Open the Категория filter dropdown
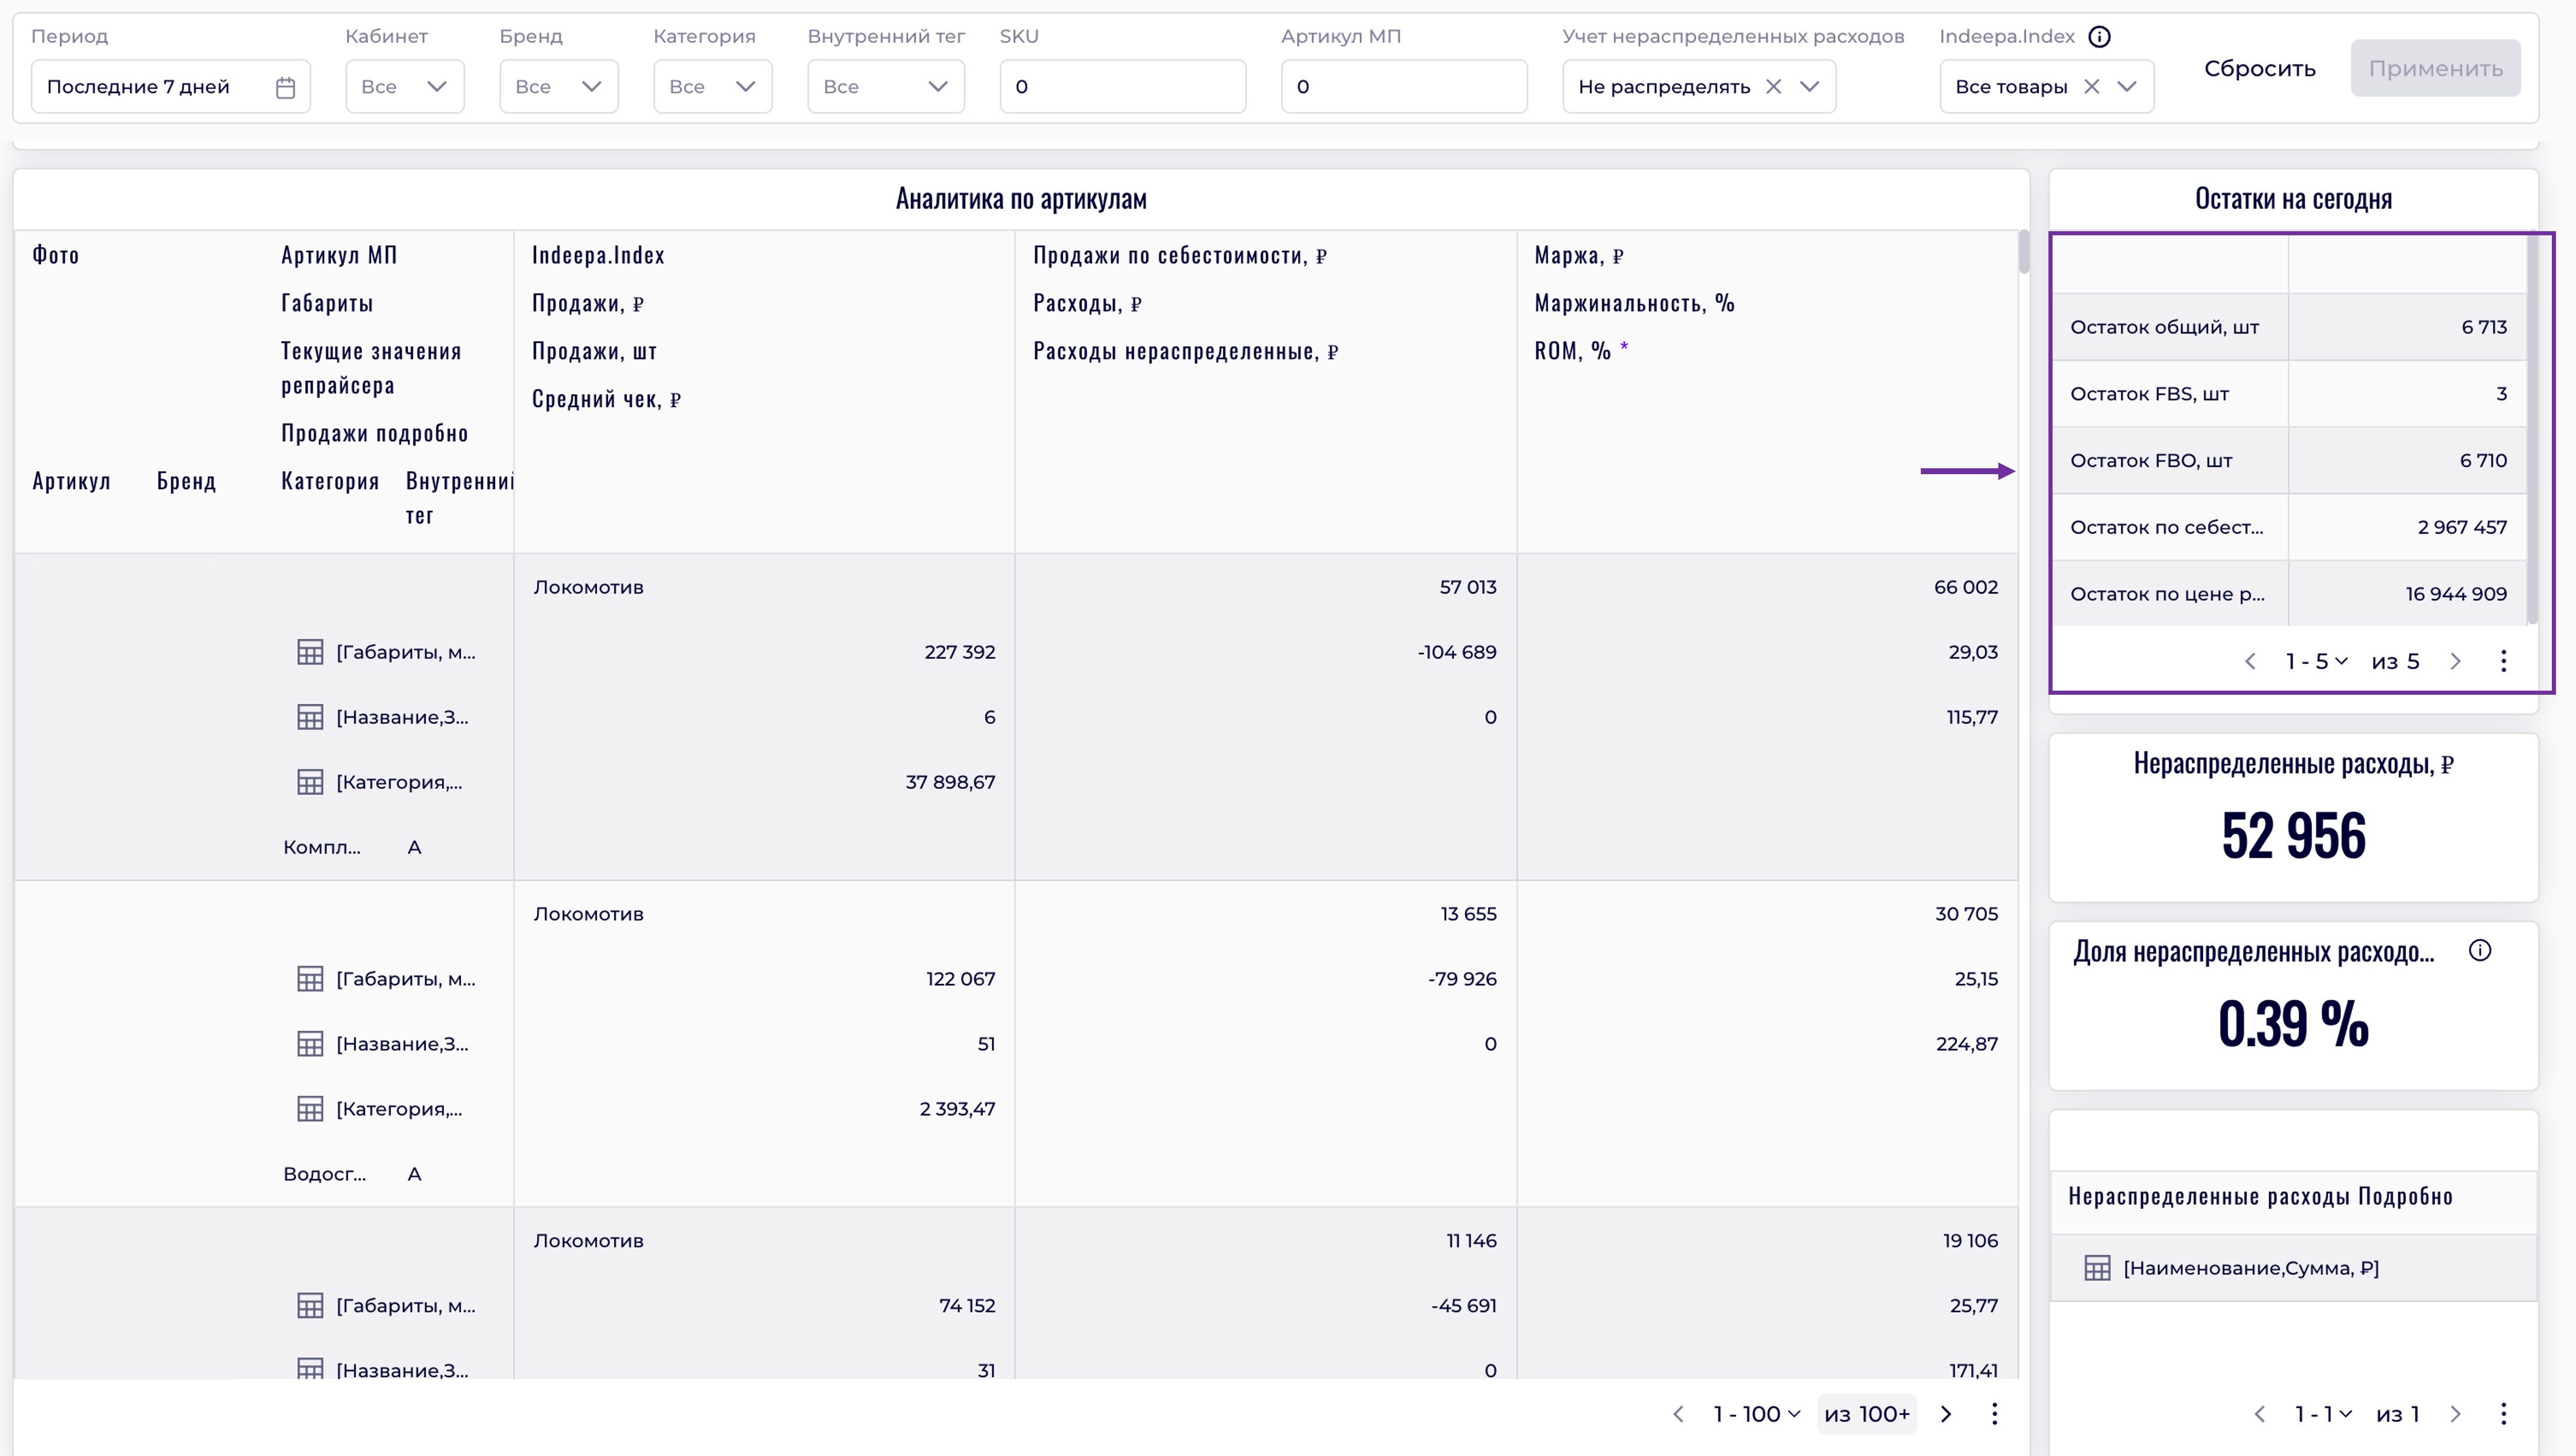Screen dimensions: 2576x1456 coord(712,87)
